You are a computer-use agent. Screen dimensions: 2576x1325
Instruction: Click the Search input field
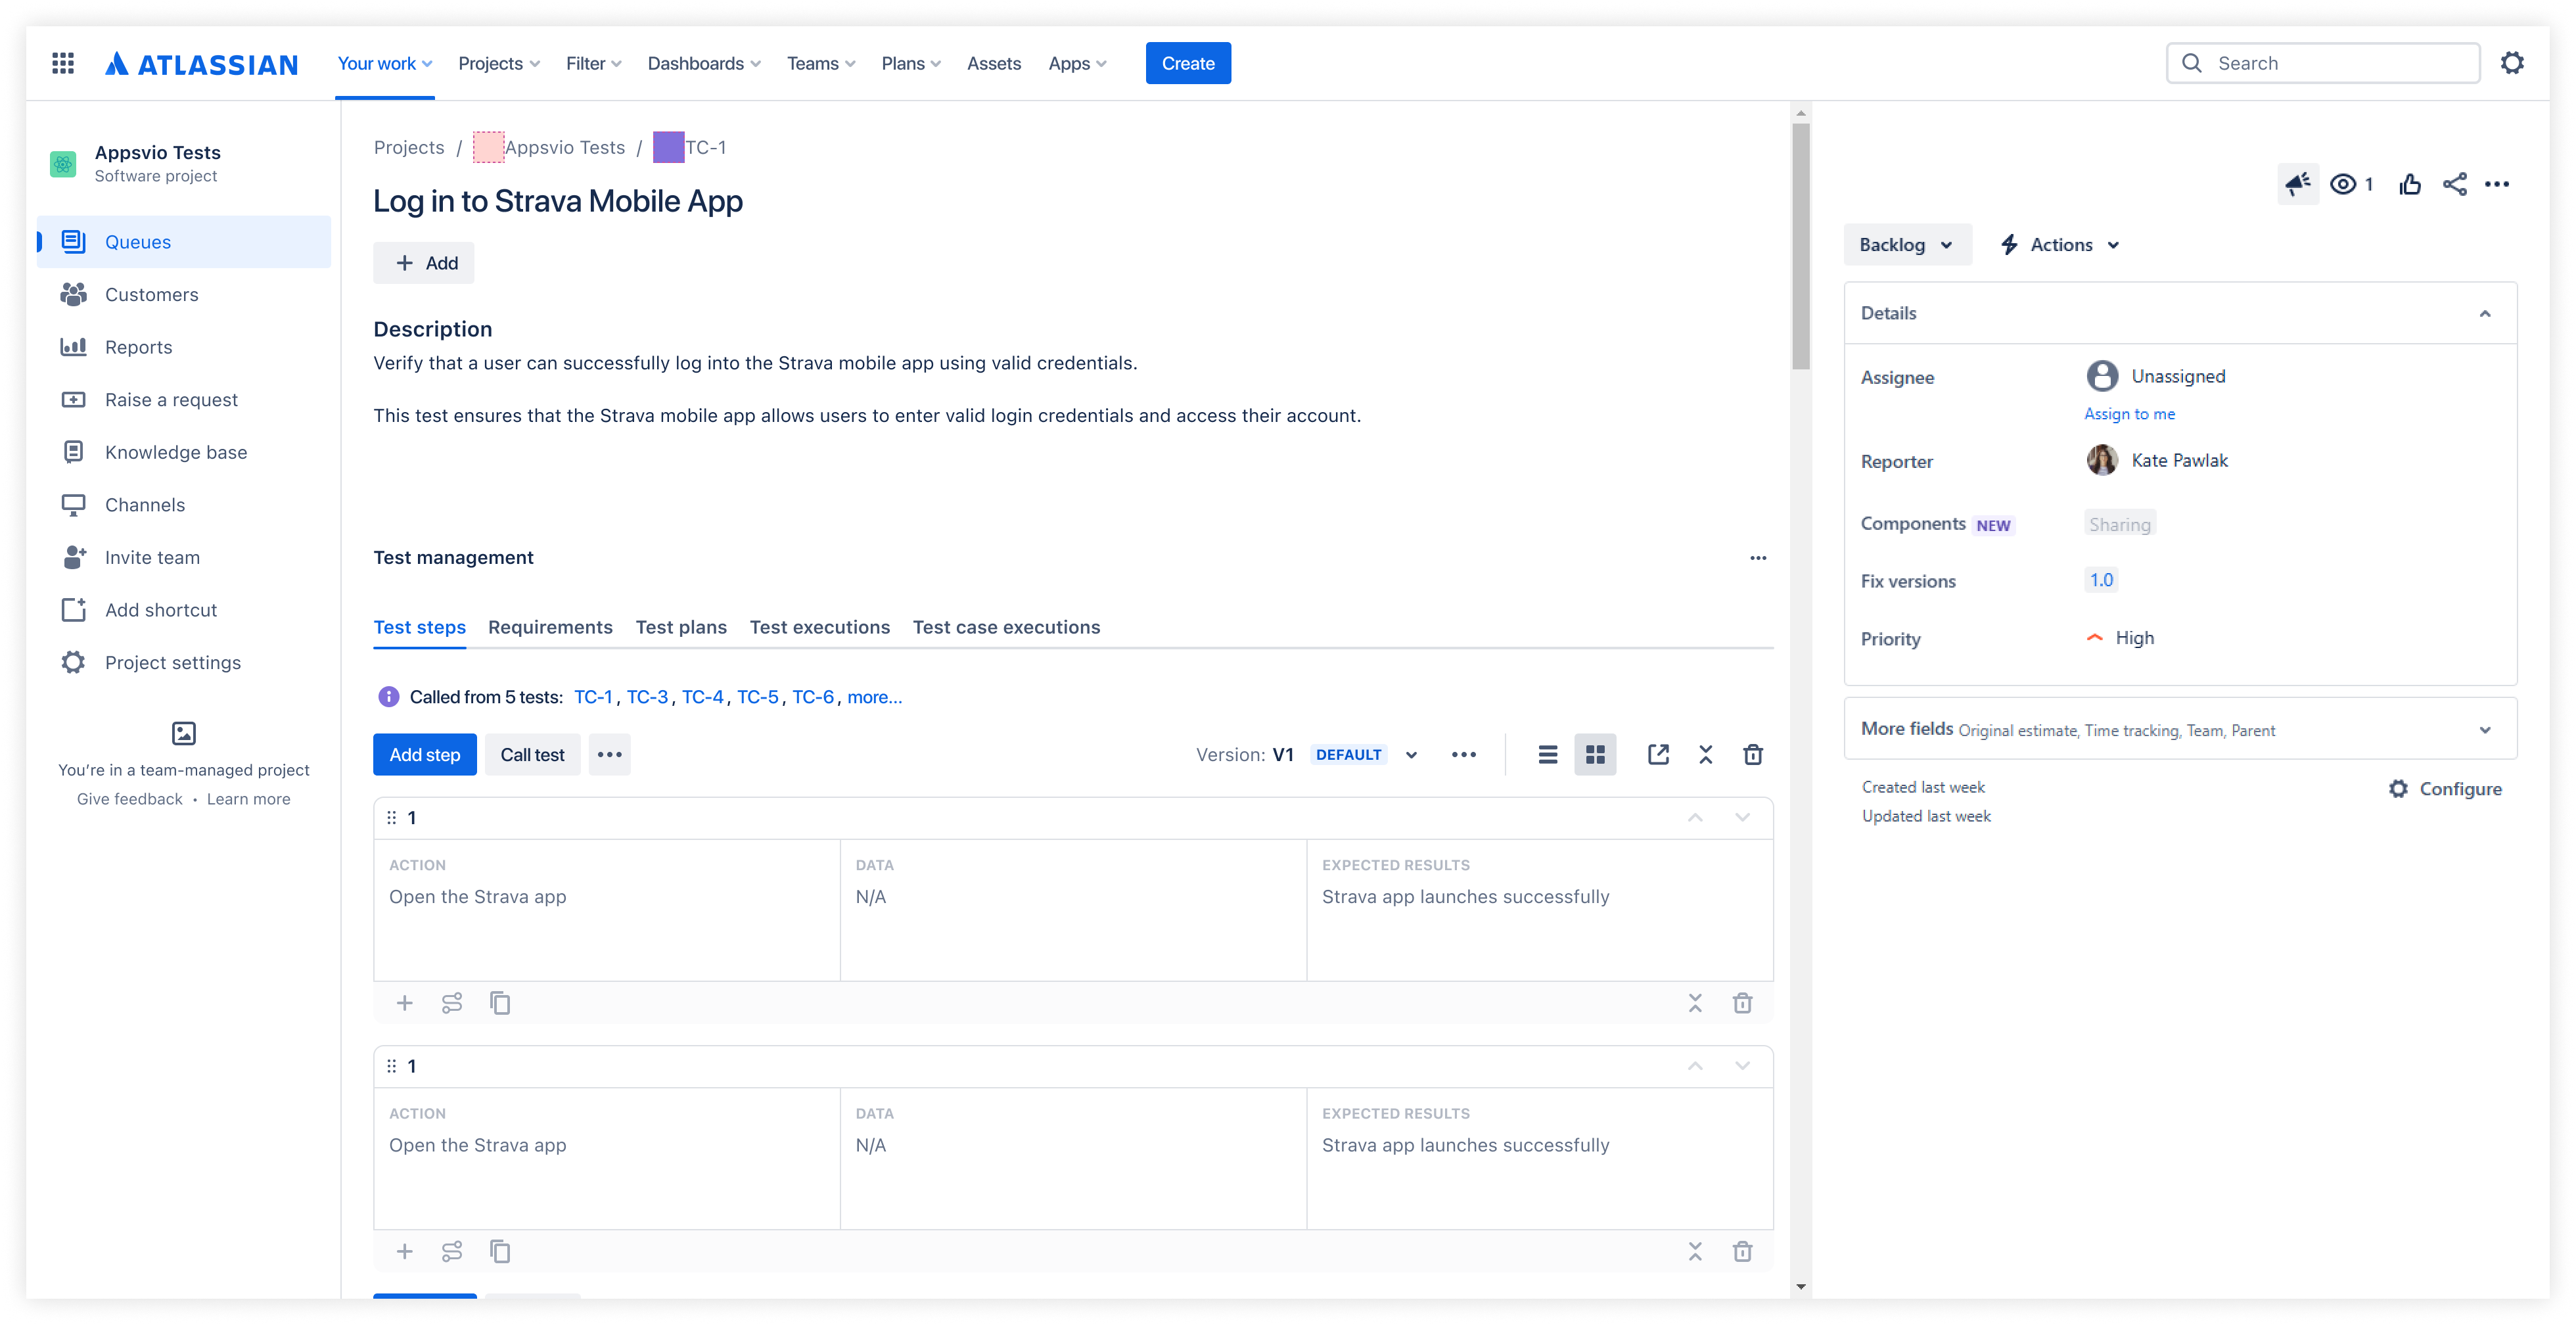click(2322, 63)
